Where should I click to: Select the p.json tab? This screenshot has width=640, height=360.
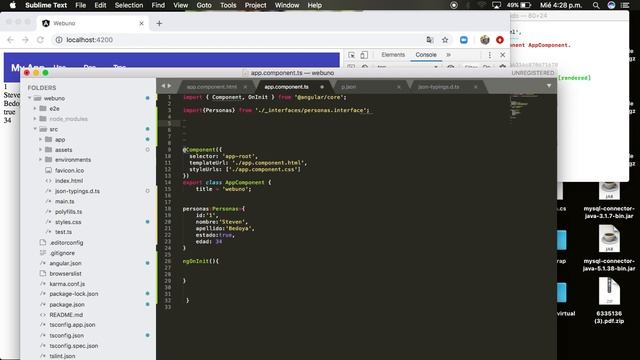point(349,87)
